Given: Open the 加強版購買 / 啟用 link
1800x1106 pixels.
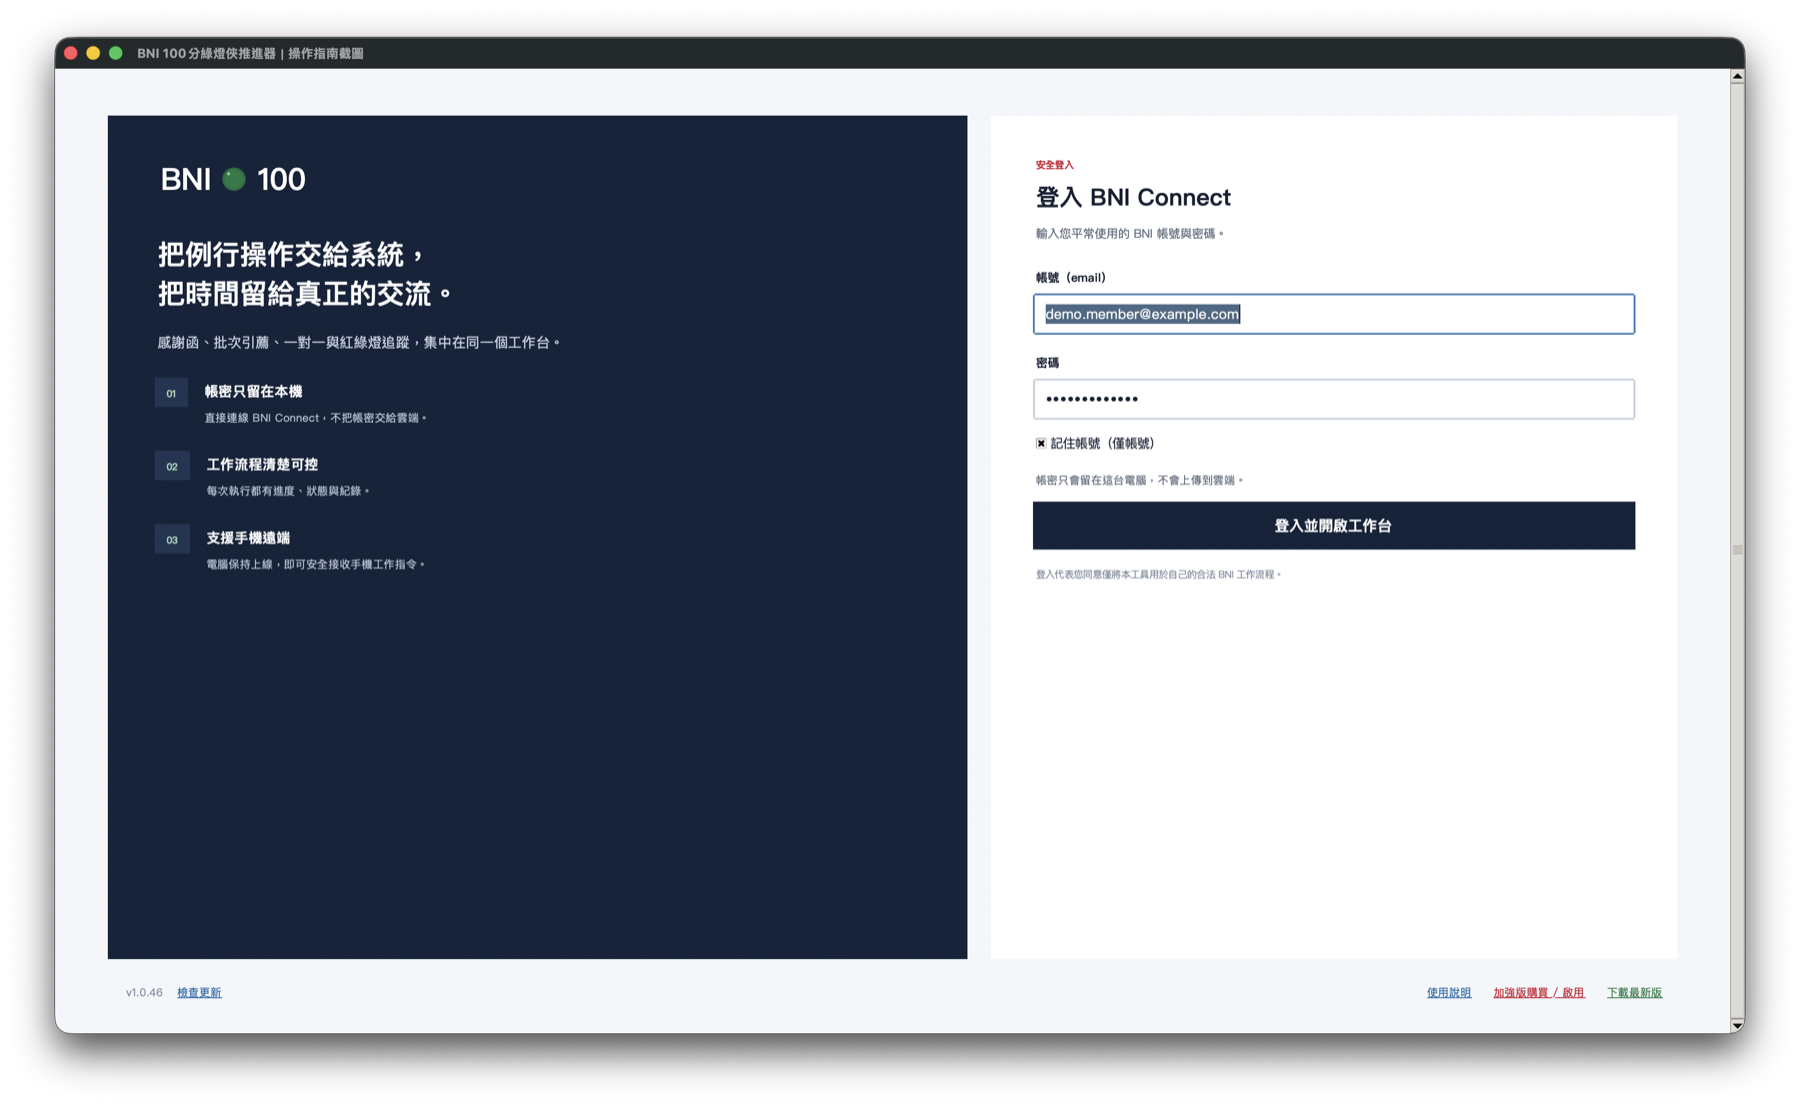Looking at the screenshot, I should point(1538,992).
